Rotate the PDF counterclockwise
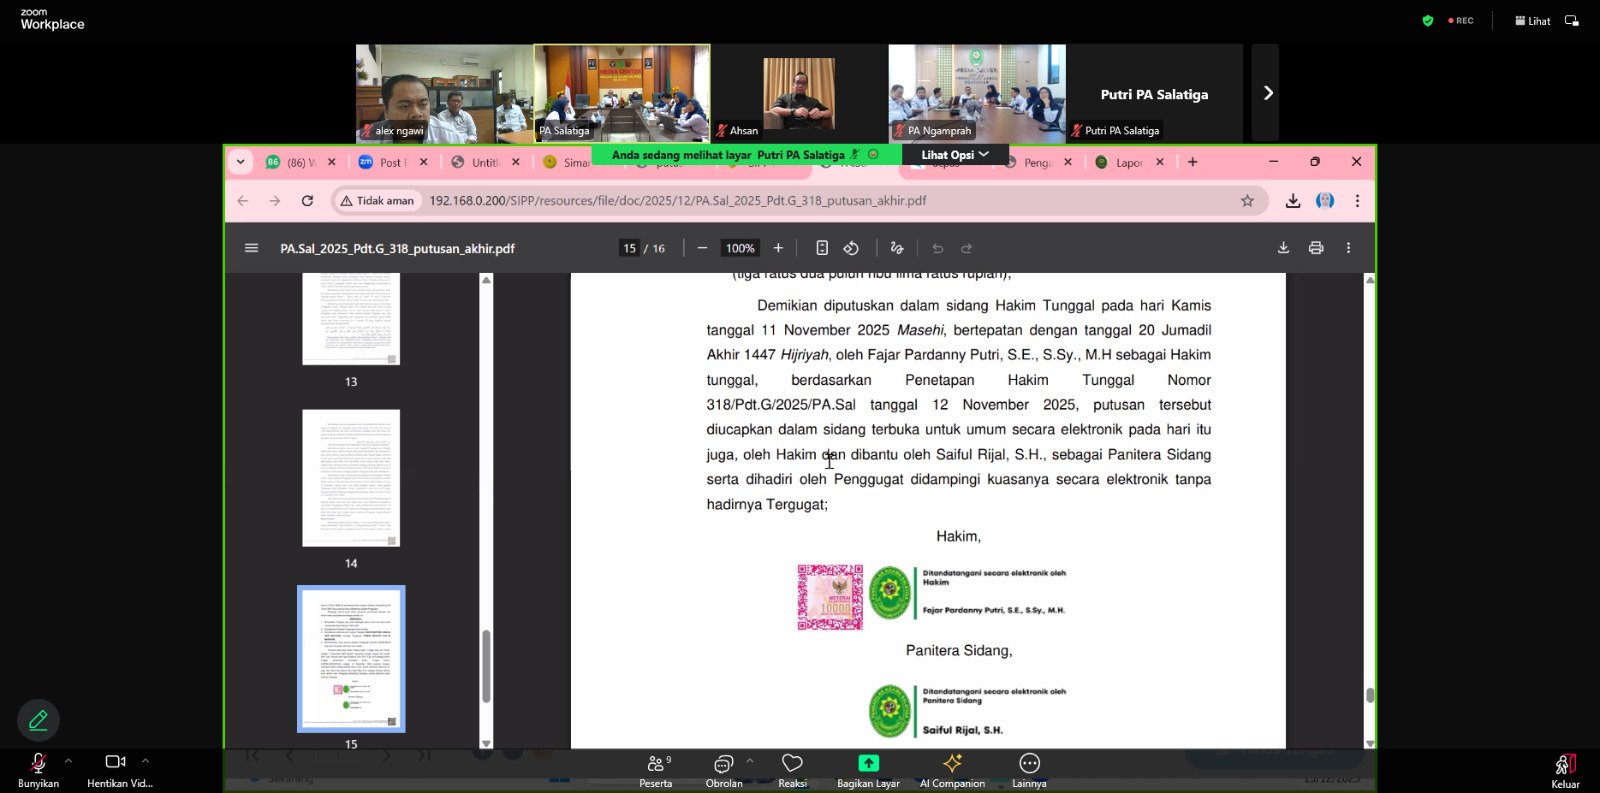The width and height of the screenshot is (1600, 793). pyautogui.click(x=851, y=248)
